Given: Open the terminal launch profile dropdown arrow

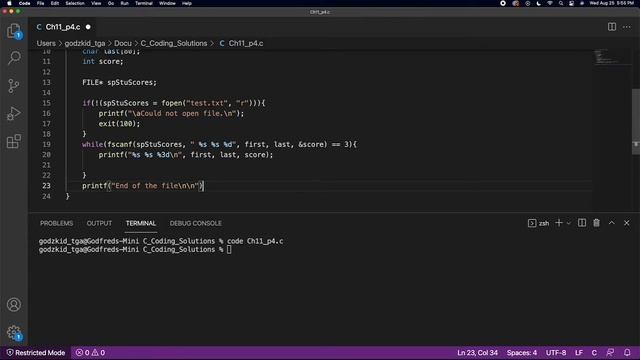Looking at the screenshot, I should 569,223.
